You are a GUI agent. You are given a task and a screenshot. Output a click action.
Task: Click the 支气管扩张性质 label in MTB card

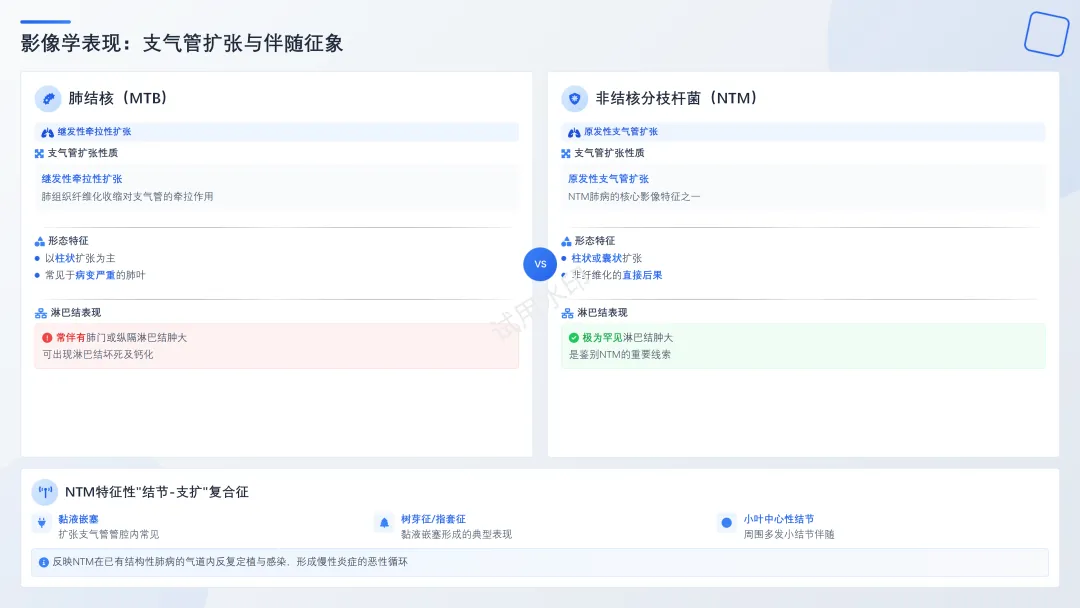click(83, 153)
